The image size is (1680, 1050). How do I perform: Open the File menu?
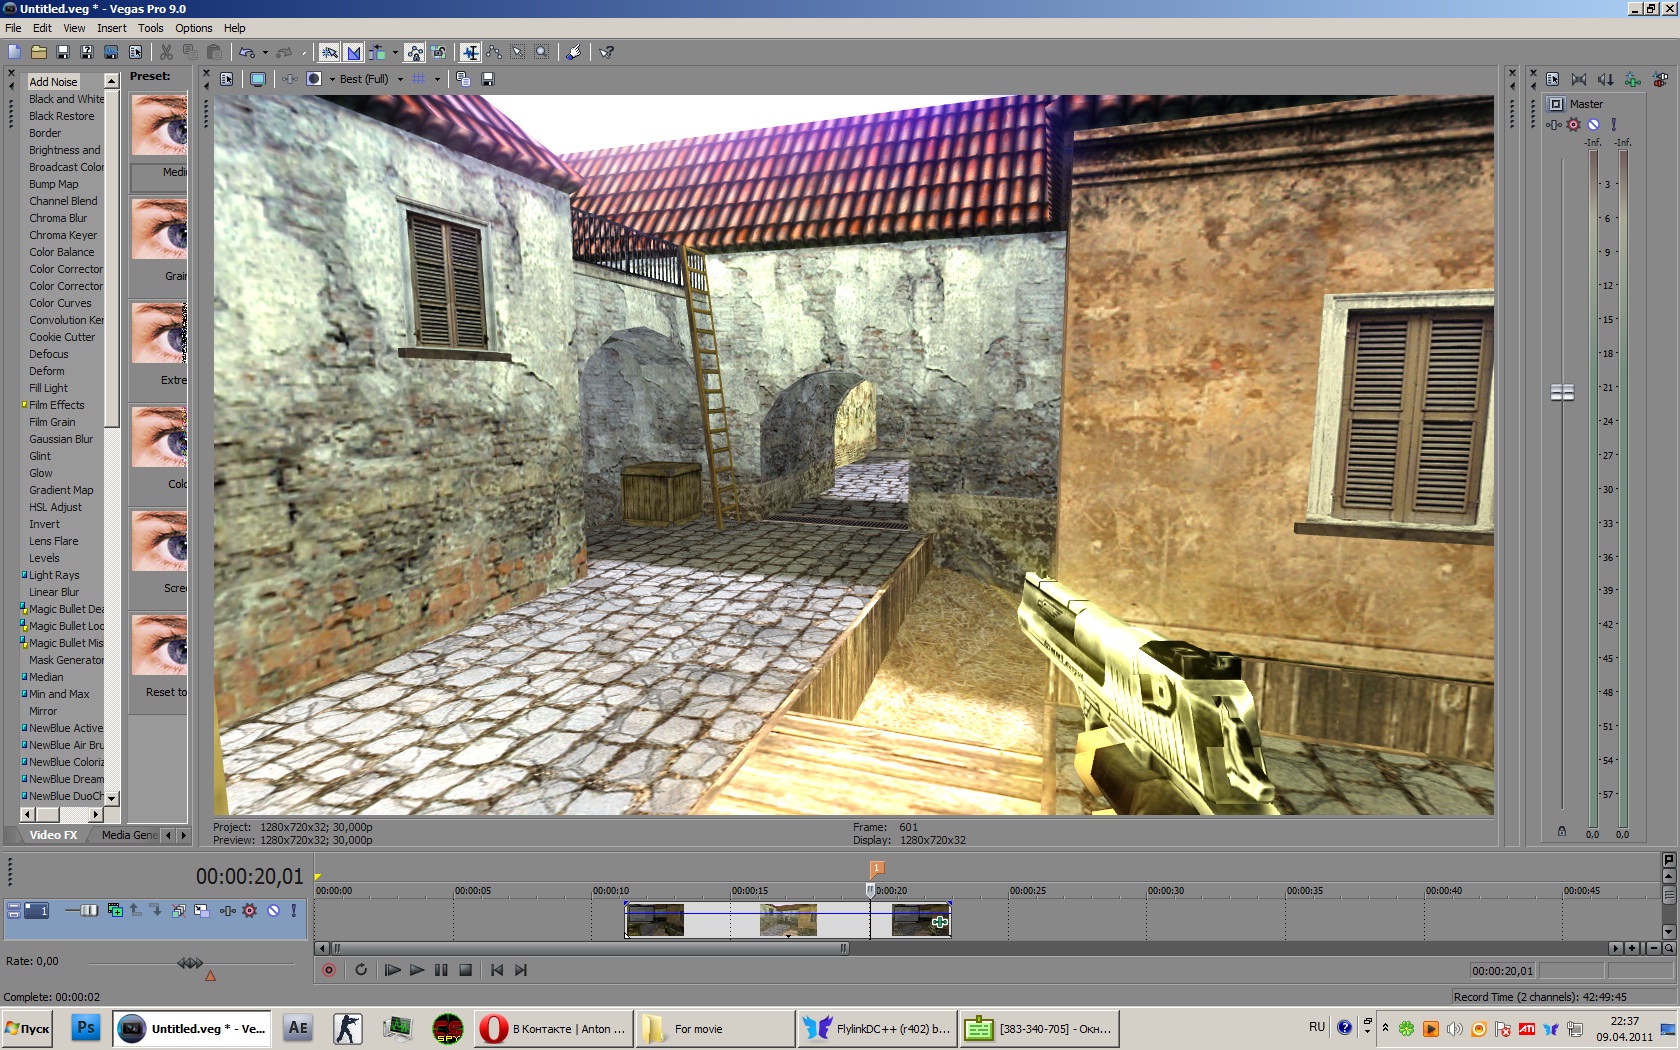click(13, 28)
